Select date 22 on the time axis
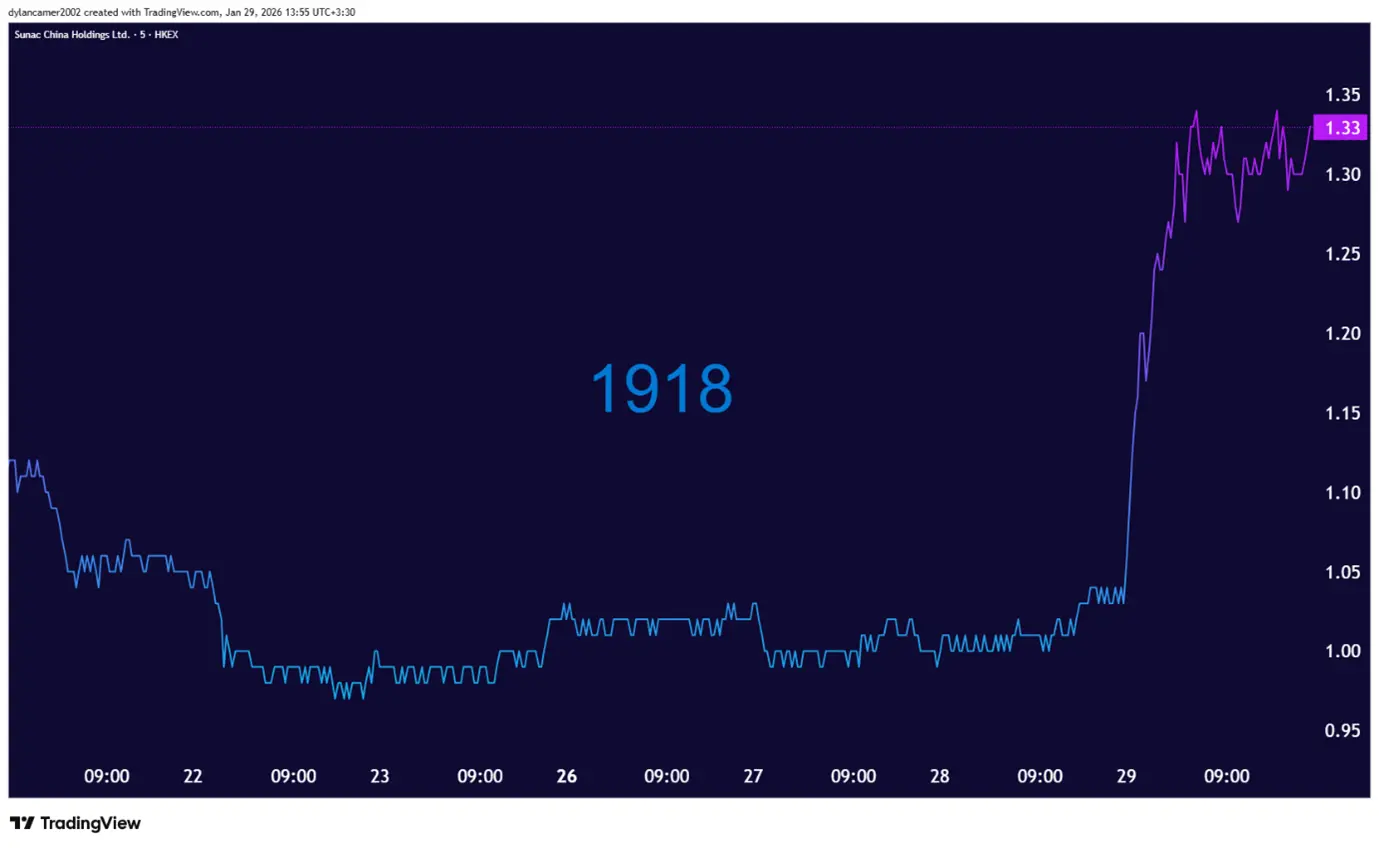Viewport: 1379px width, 848px height. pos(193,776)
